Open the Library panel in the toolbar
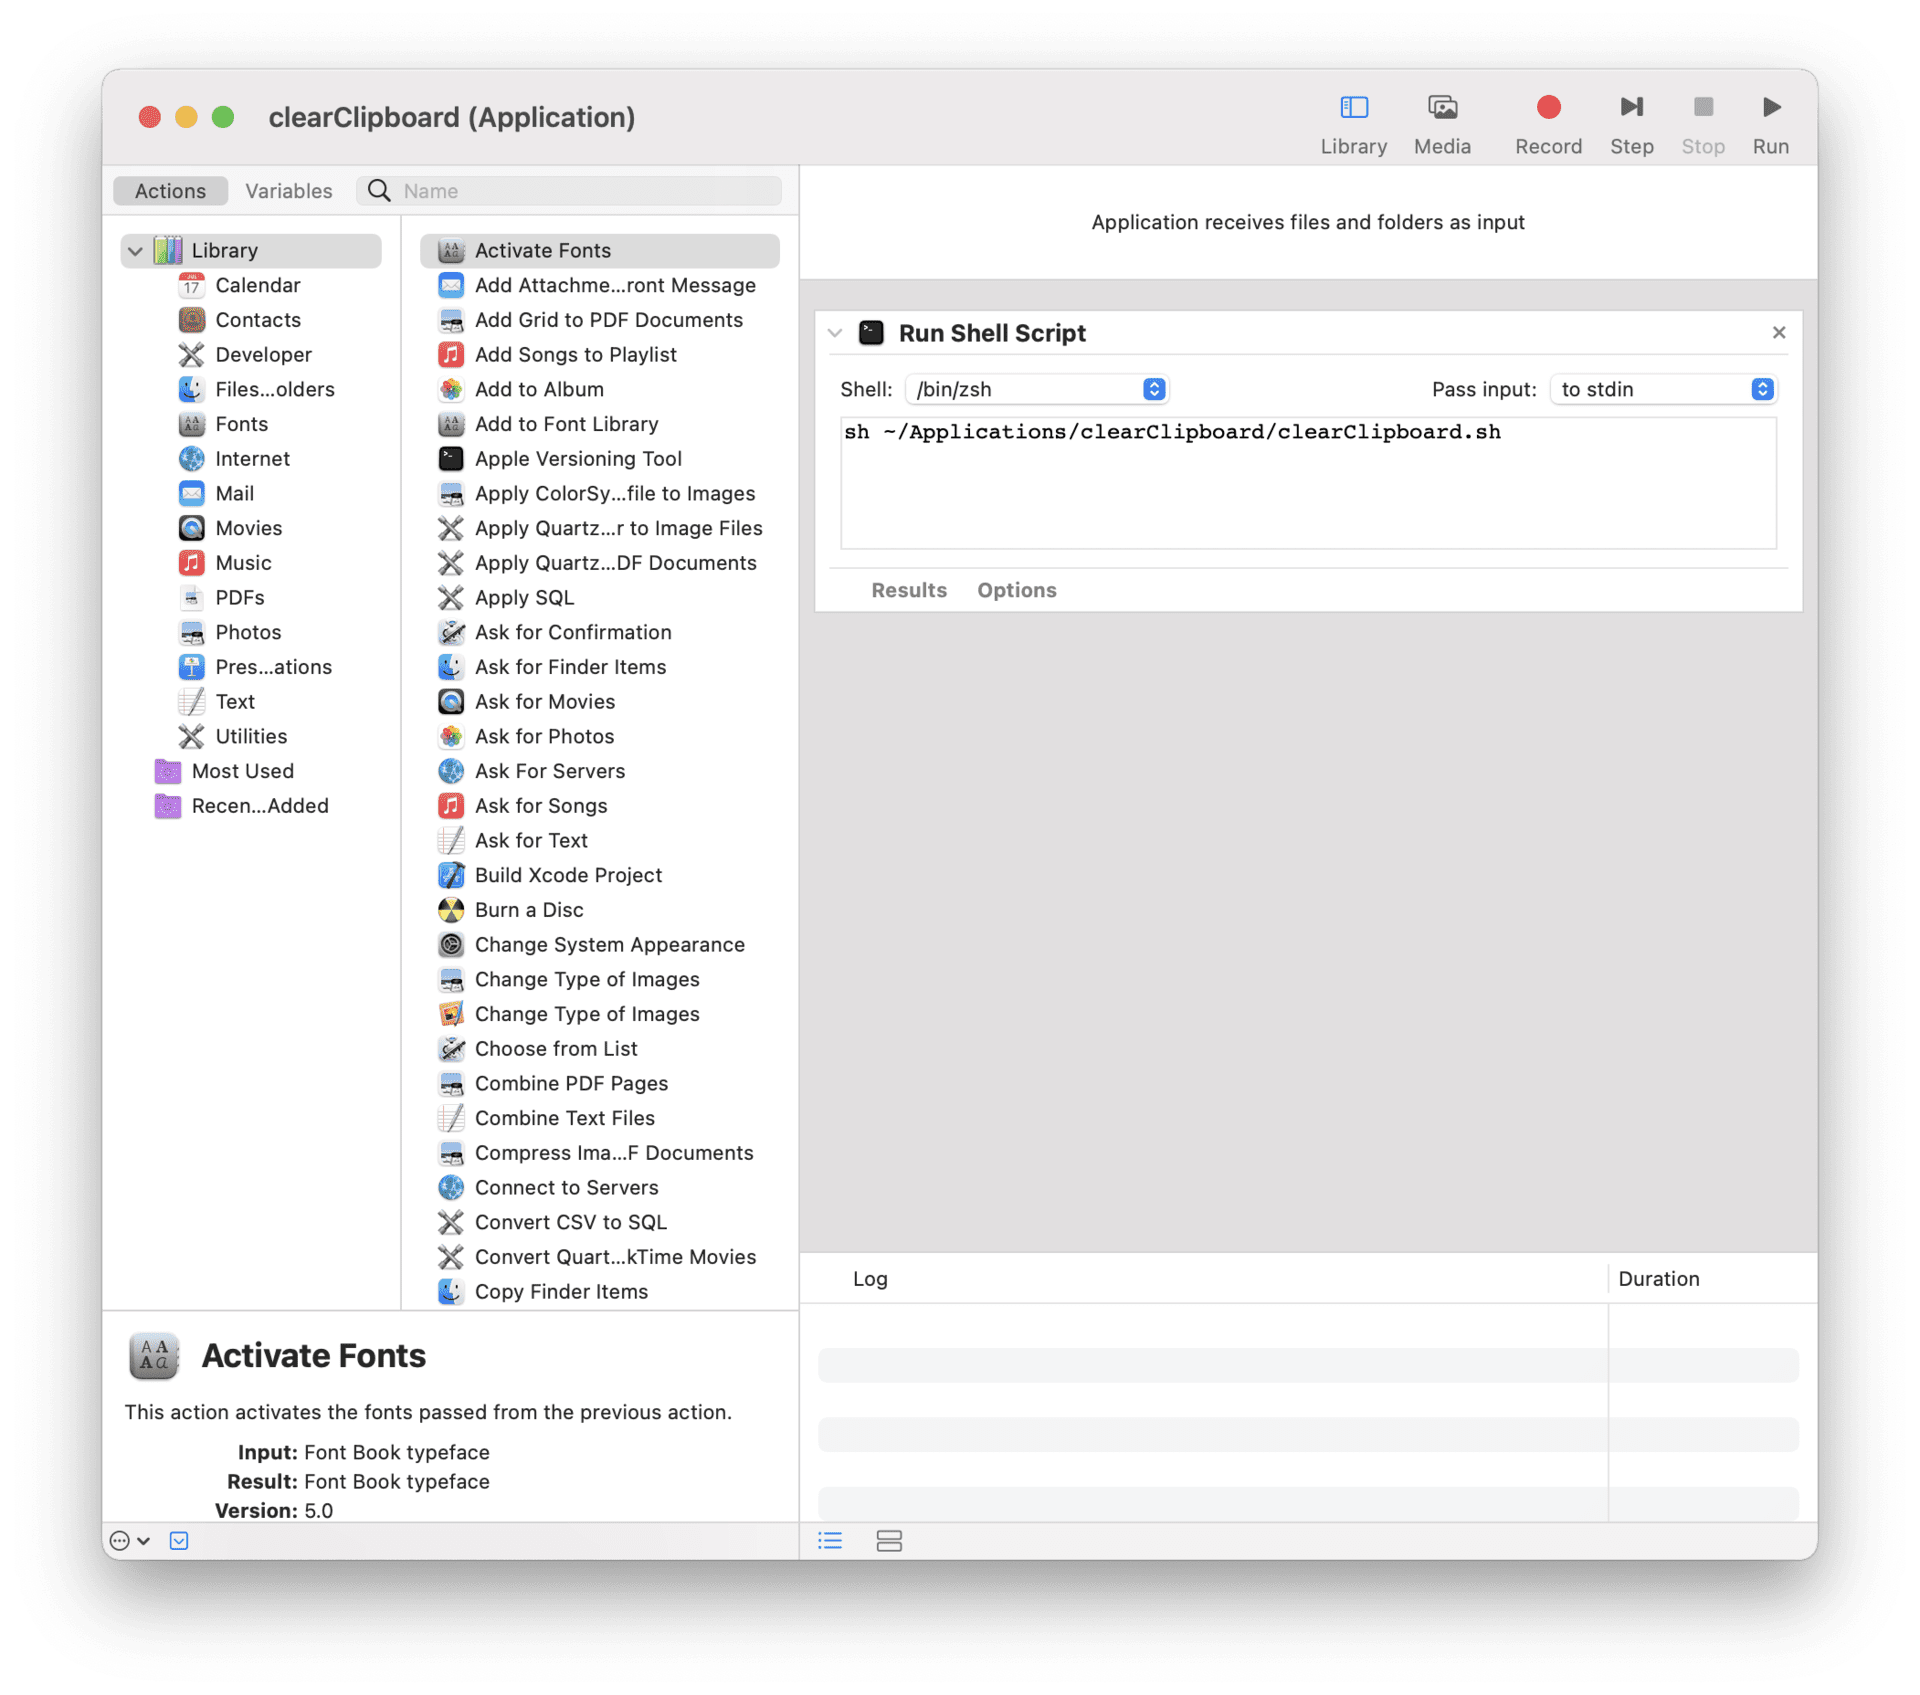Image resolution: width=1920 pixels, height=1695 pixels. click(1353, 120)
